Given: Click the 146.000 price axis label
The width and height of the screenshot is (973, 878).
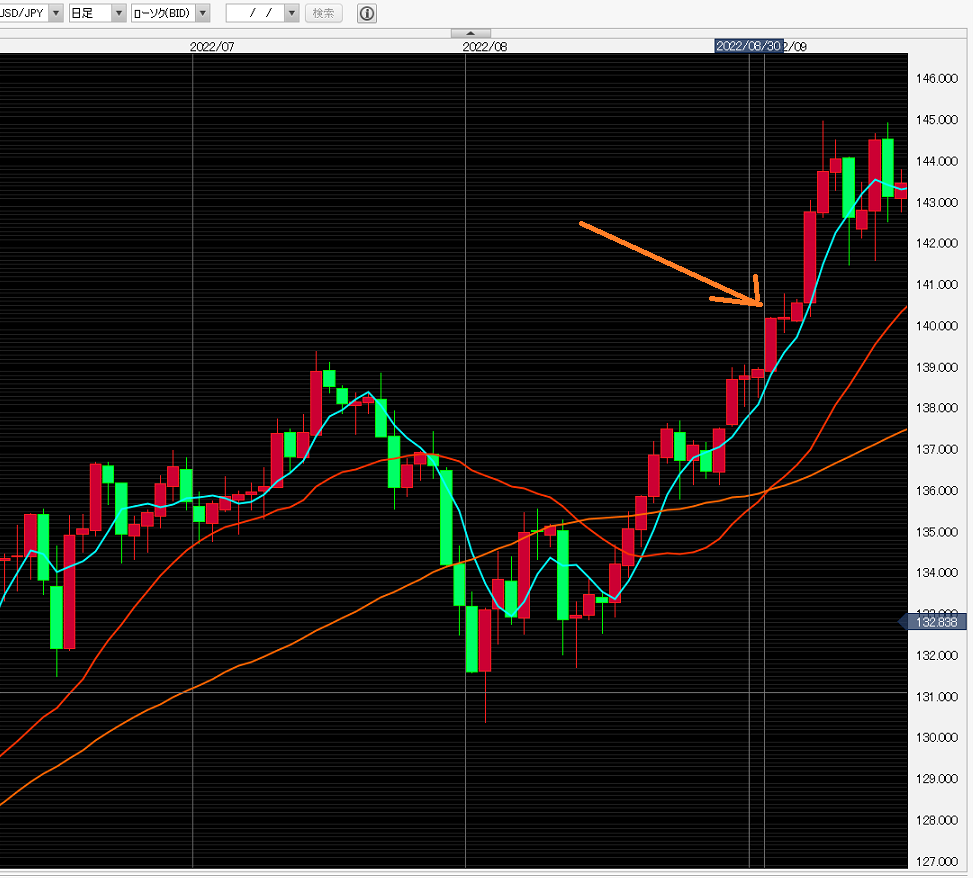Looking at the screenshot, I should pyautogui.click(x=937, y=79).
